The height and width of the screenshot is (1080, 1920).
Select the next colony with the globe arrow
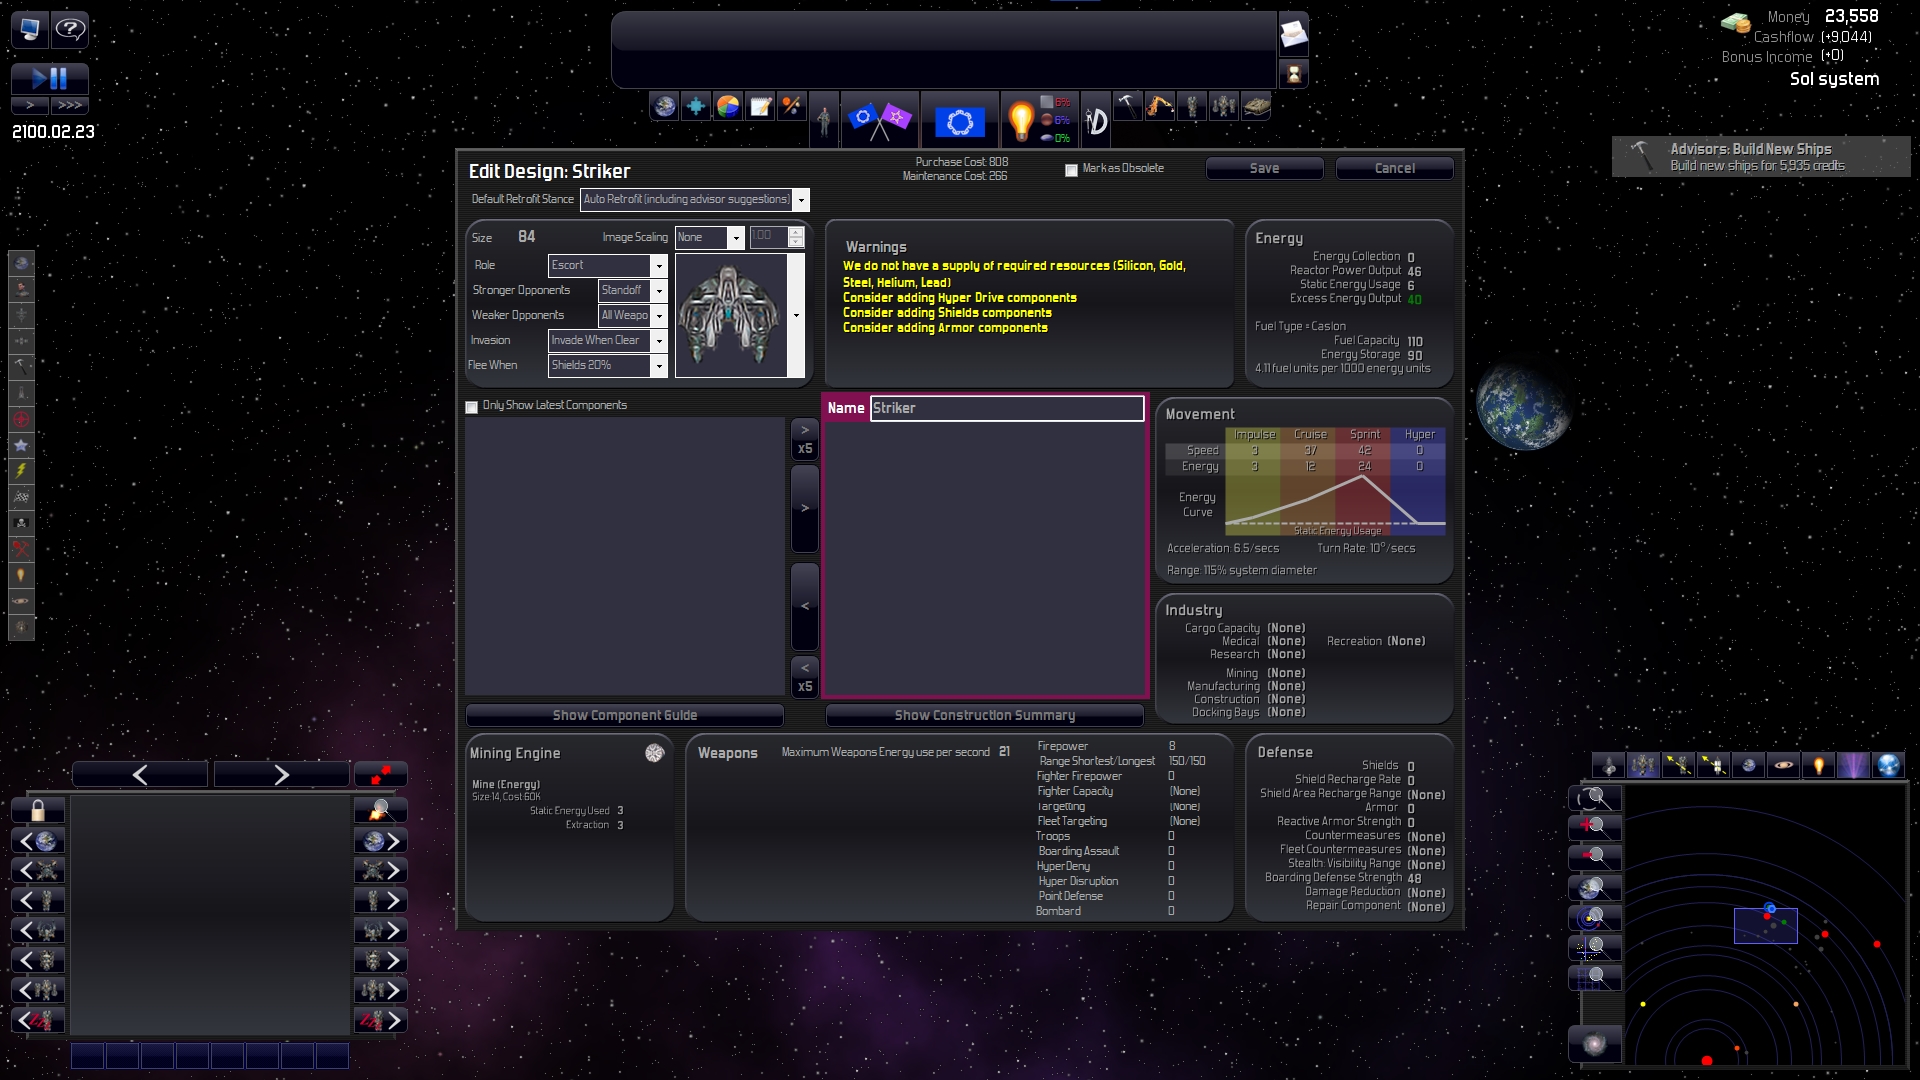click(381, 841)
